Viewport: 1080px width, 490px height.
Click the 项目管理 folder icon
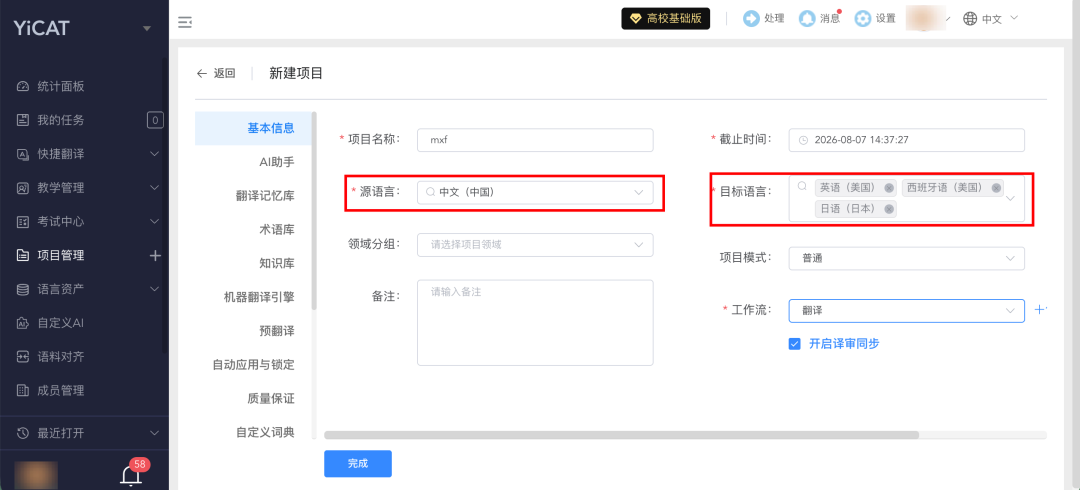pos(23,256)
